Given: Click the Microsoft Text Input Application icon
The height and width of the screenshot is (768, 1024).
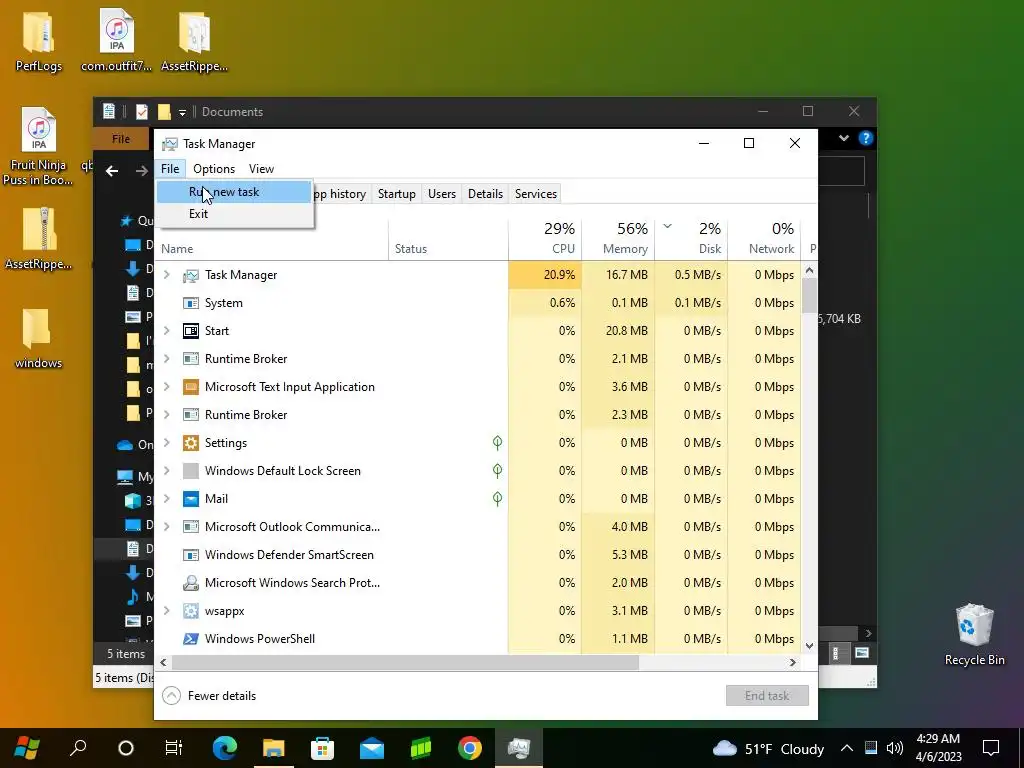Looking at the screenshot, I should [191, 387].
